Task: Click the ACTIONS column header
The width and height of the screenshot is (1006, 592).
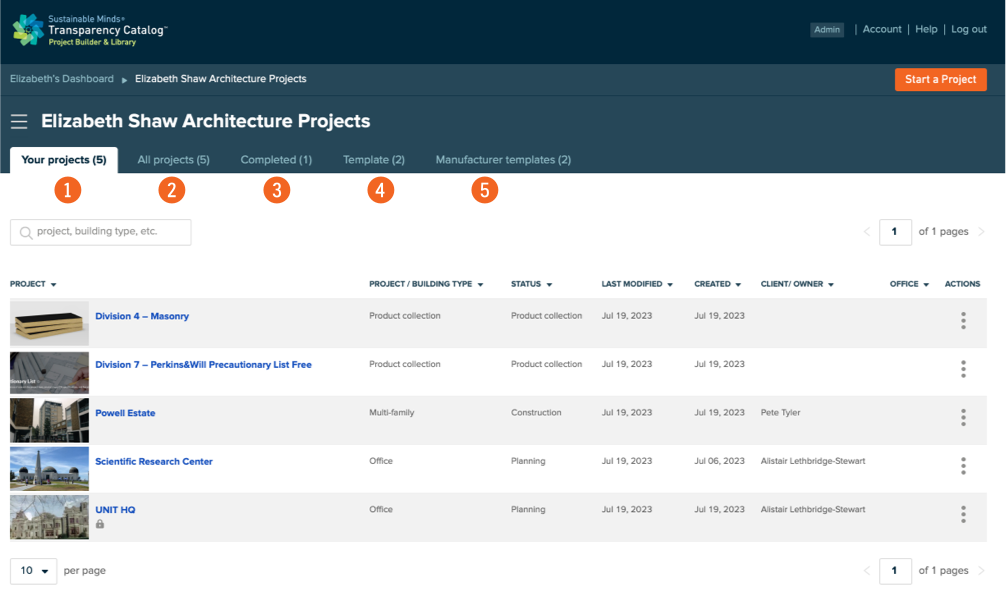Action: (962, 284)
